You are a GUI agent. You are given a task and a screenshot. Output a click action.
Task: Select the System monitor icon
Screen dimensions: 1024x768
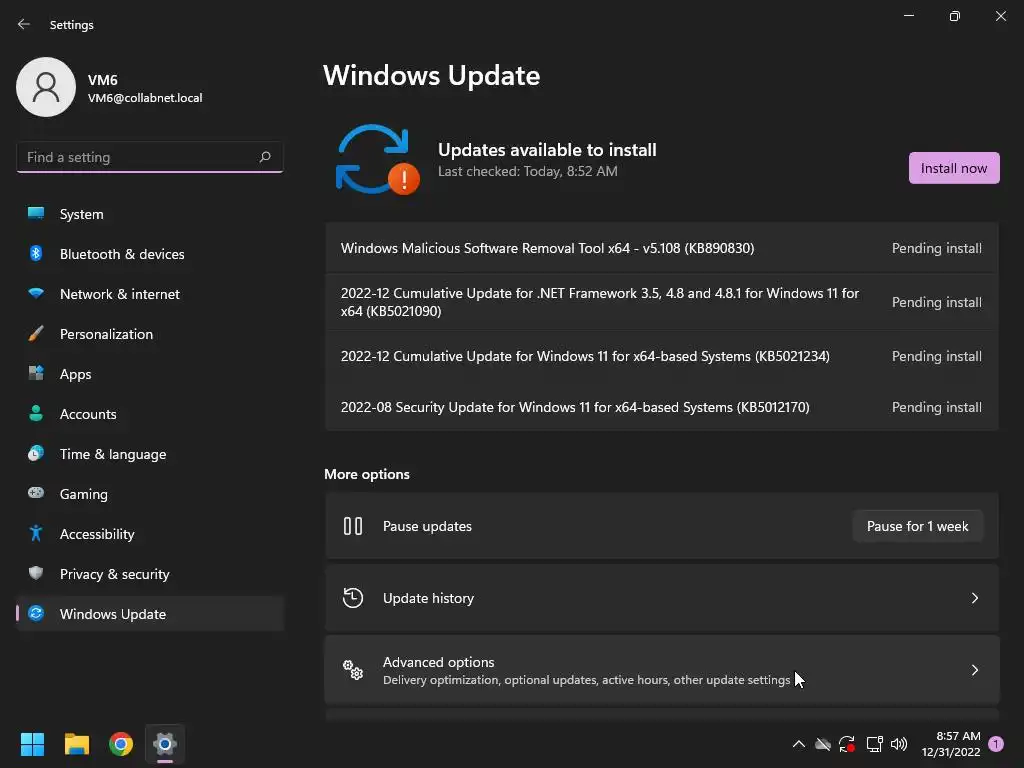(36, 214)
